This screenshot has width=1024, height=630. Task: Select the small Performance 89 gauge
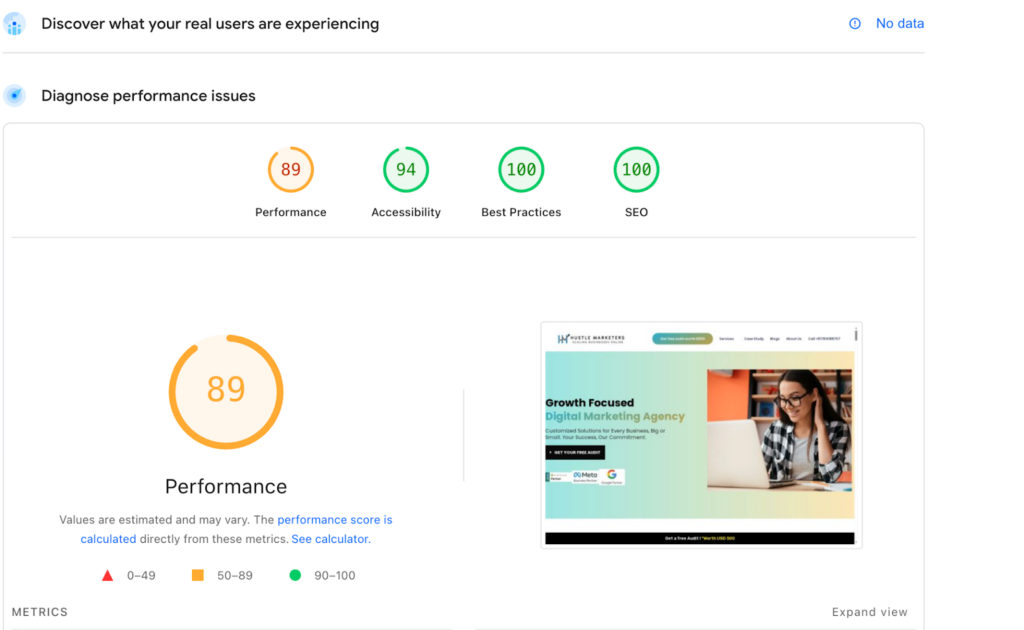(291, 170)
